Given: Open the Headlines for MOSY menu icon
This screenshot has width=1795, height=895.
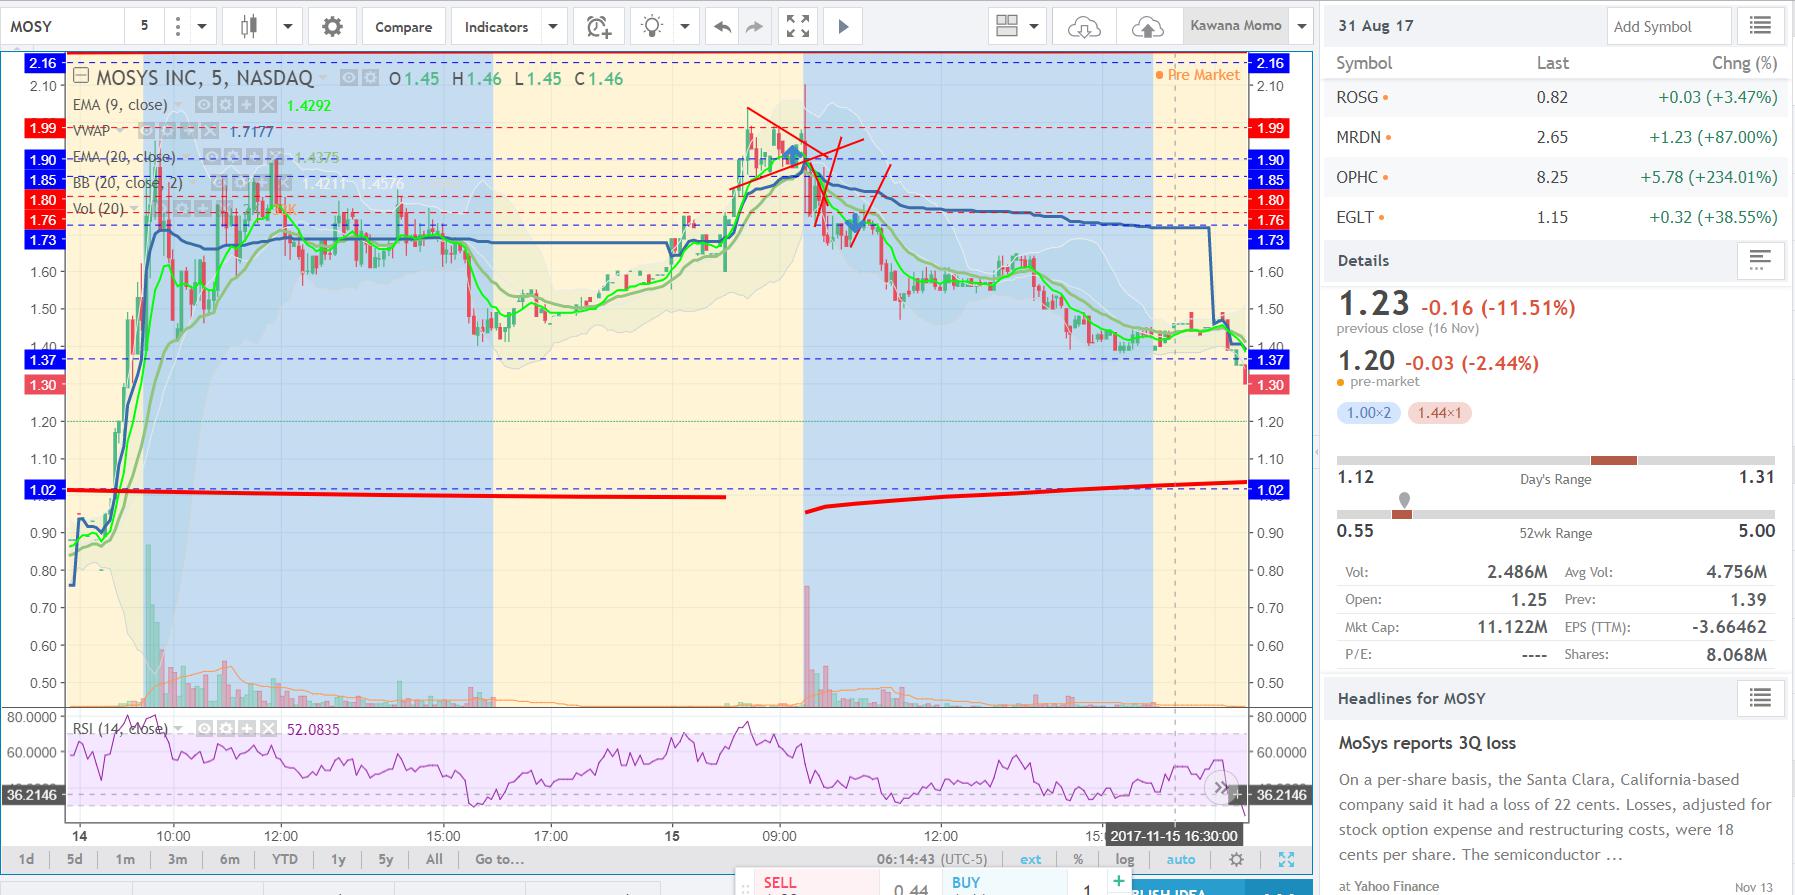Looking at the screenshot, I should click(x=1760, y=698).
